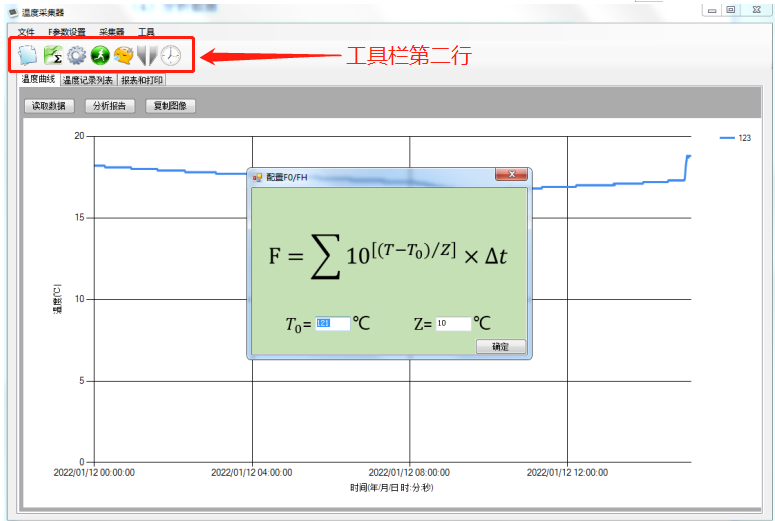Viewport: 775px width, 521px height.
Task: Click the green running man icon
Action: [x=100, y=56]
